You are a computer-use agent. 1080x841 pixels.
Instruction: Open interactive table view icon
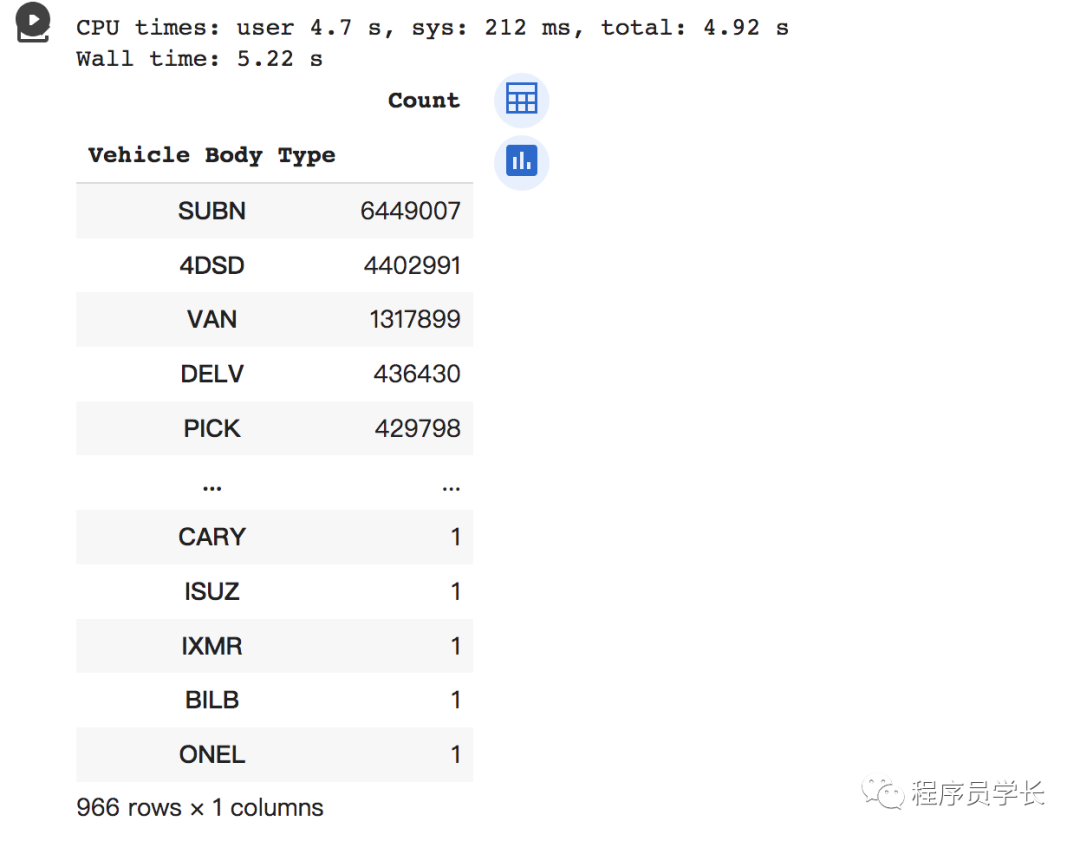pos(521,99)
